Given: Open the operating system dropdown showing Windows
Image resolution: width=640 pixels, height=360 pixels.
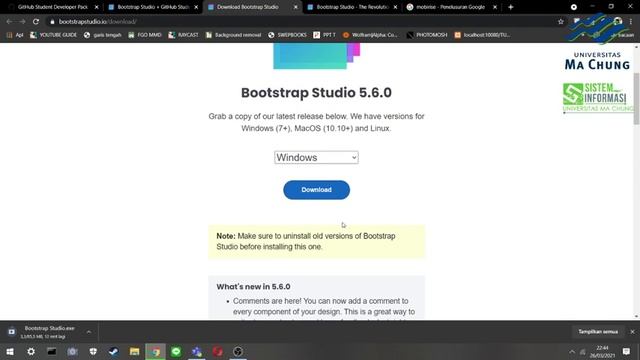Looking at the screenshot, I should (x=316, y=158).
